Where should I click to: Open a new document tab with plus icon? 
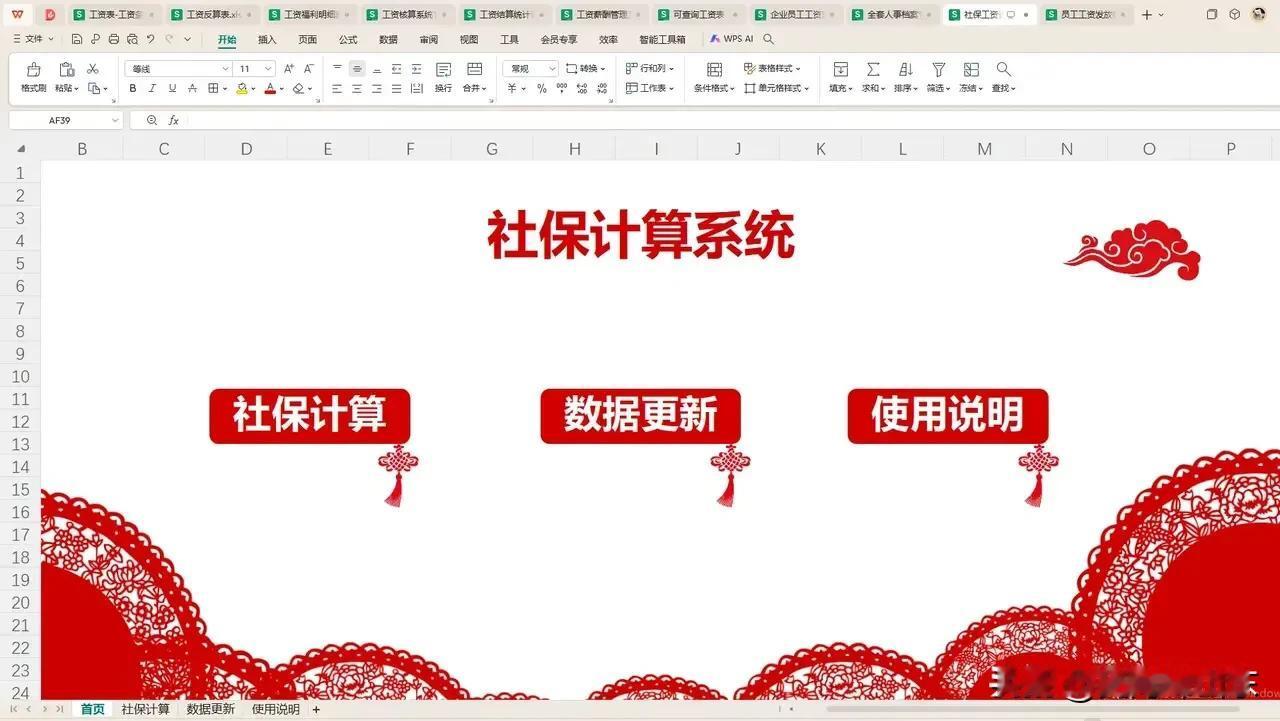[1147, 14]
